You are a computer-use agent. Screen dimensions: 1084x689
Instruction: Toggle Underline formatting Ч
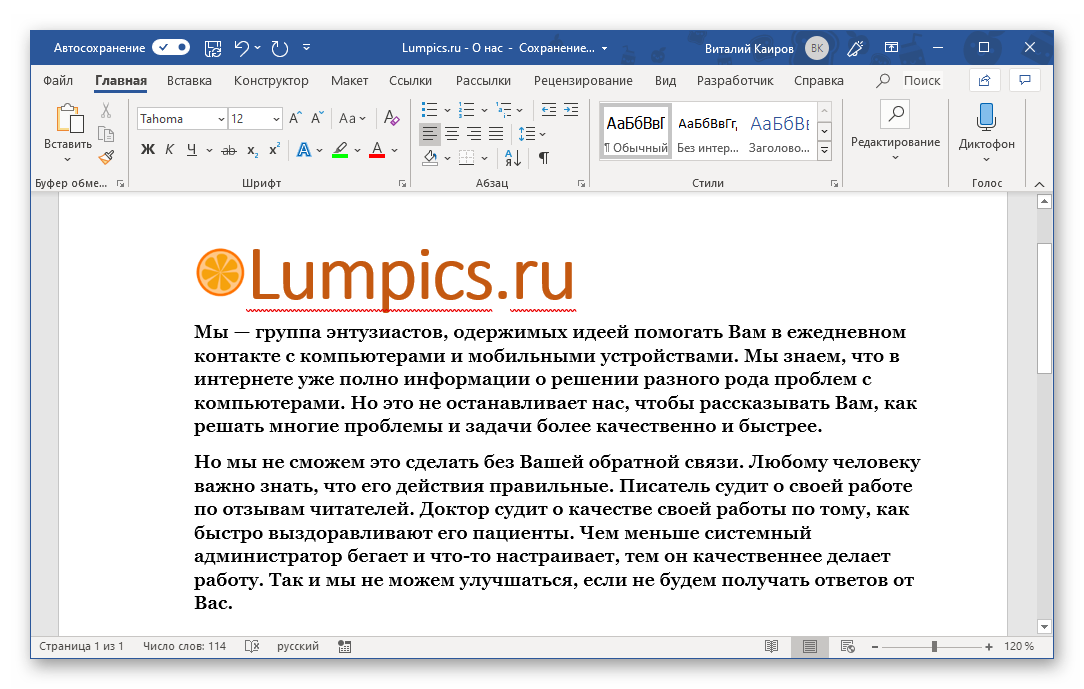[x=191, y=150]
